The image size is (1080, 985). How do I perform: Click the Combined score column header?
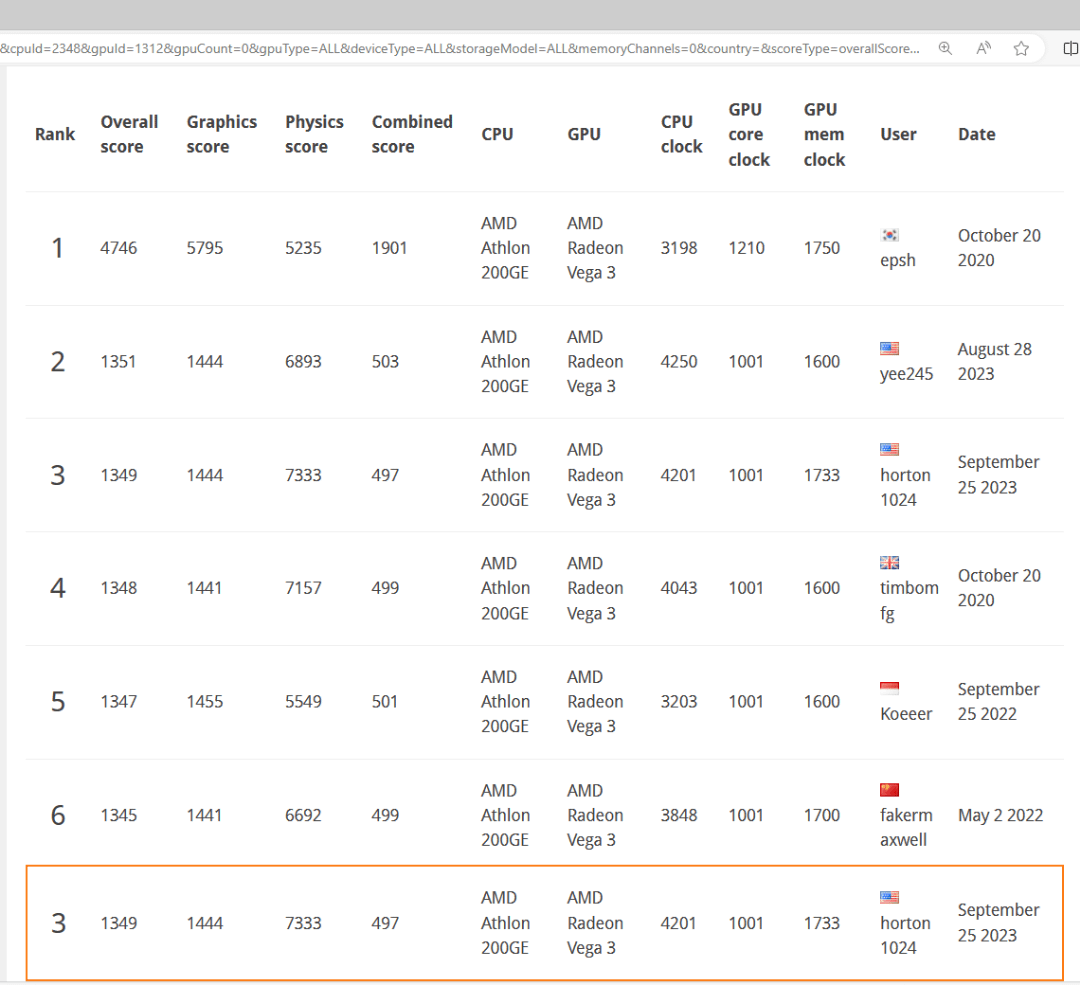[412, 134]
